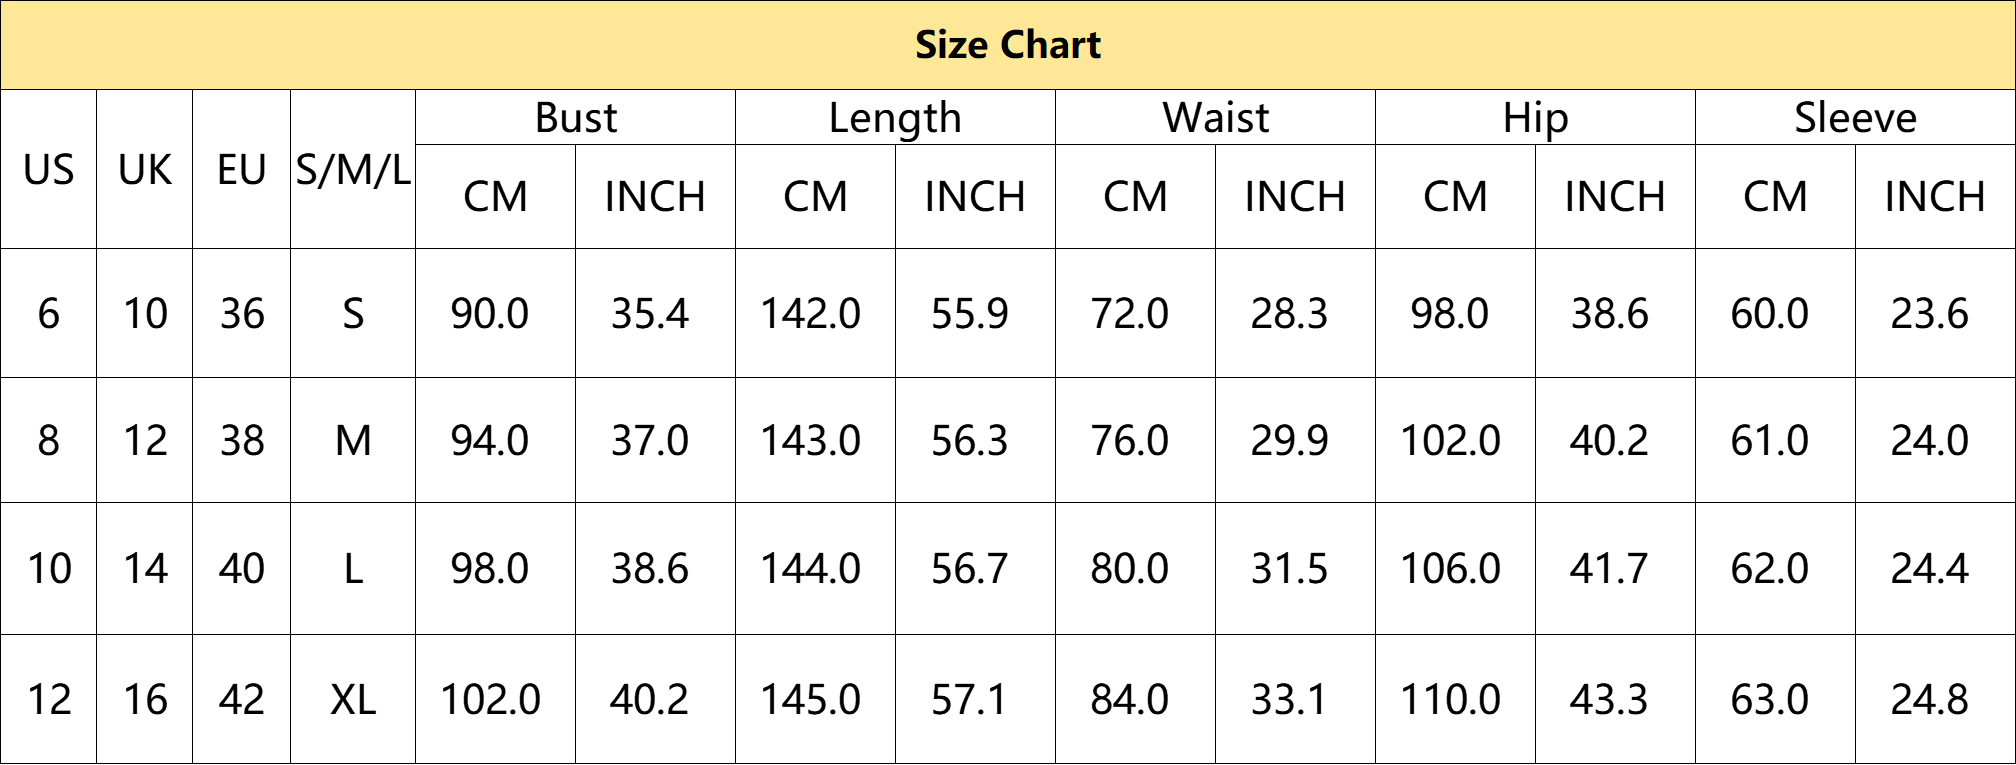
Task: Click the US header cell
Action: (49, 169)
